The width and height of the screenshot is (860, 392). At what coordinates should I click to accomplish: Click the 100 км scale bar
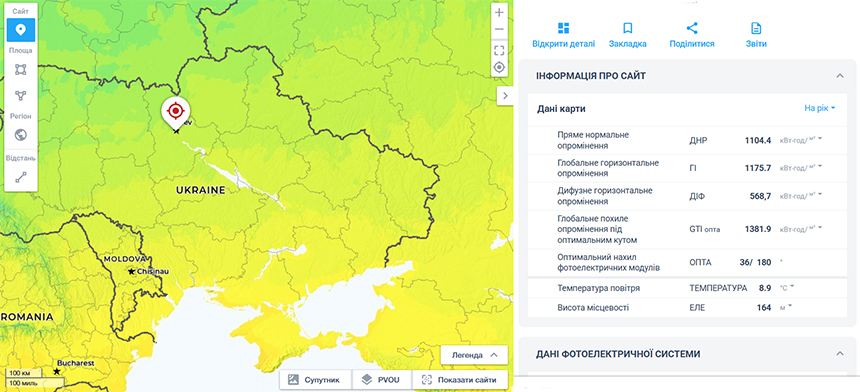click(24, 373)
